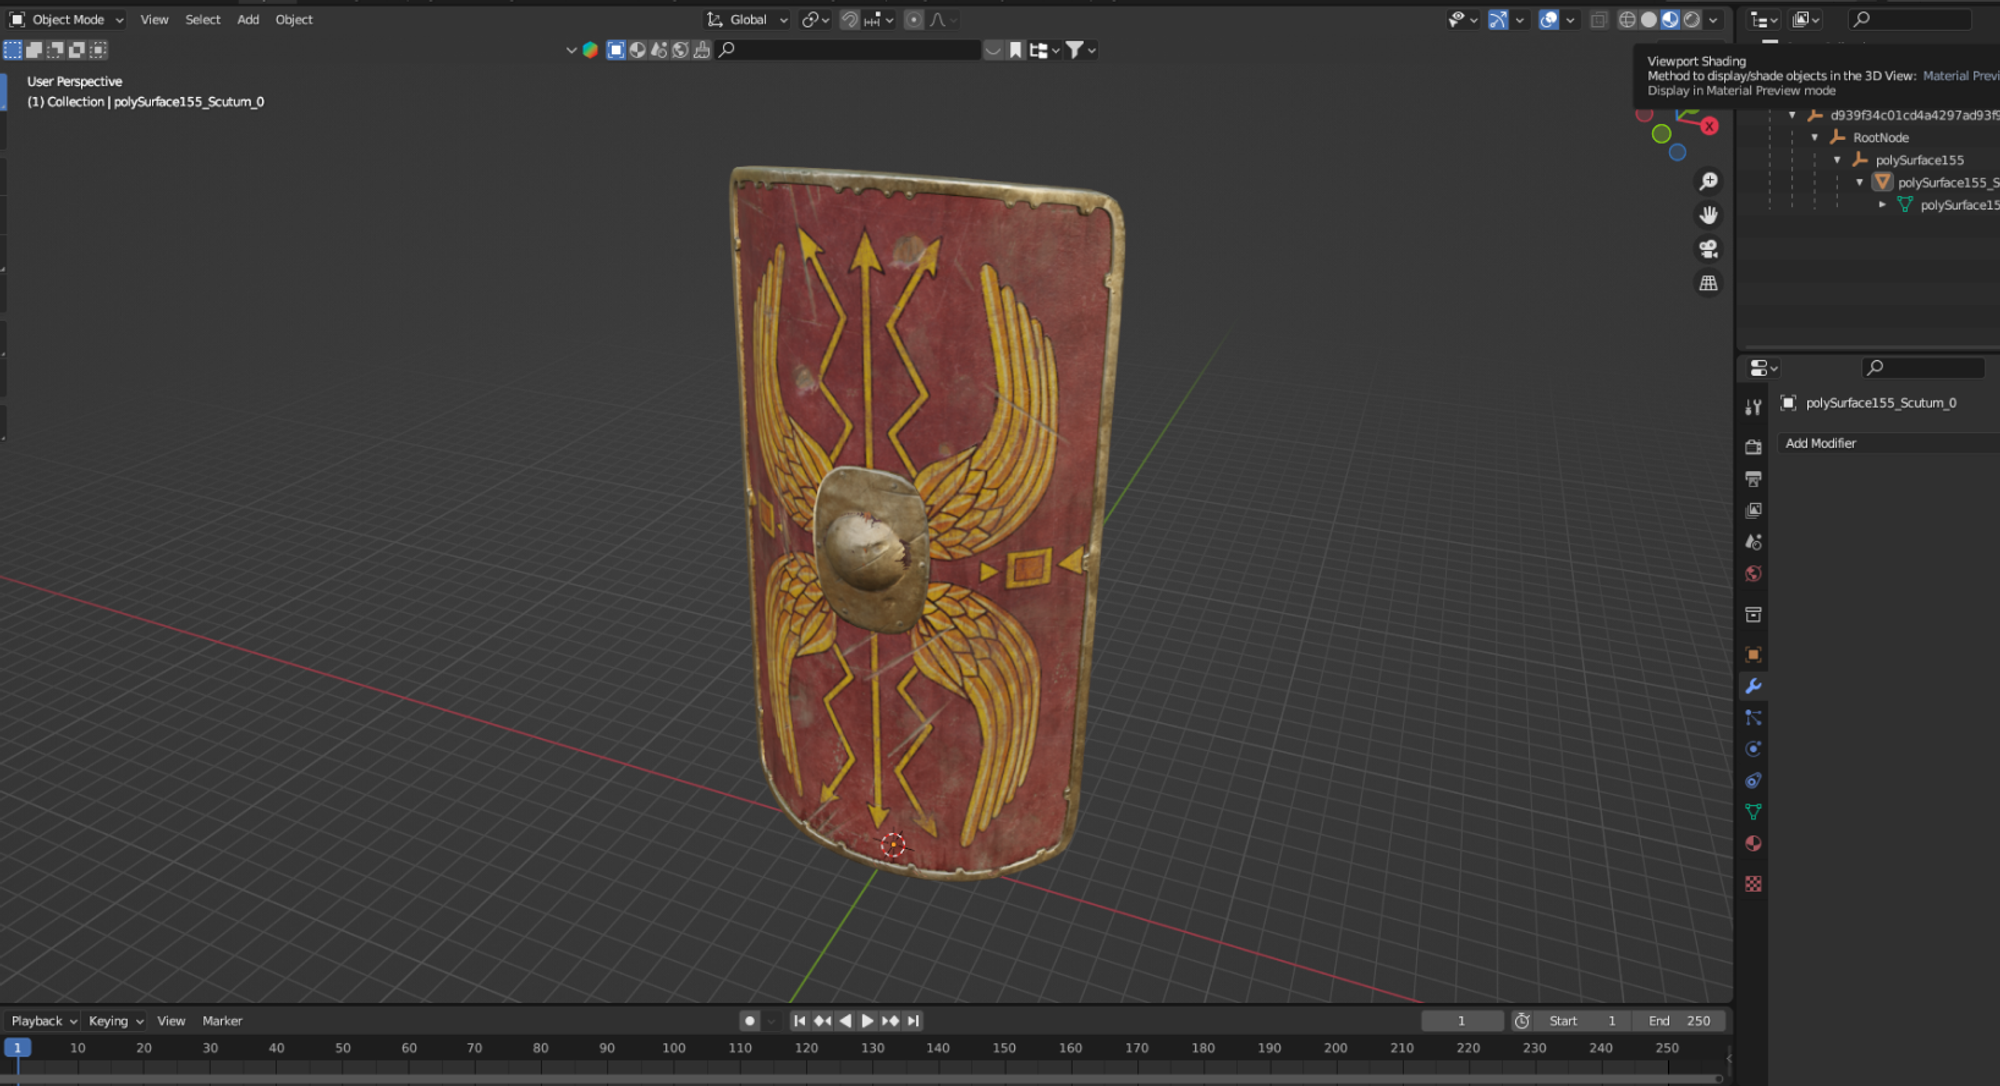Toggle the auto keying record dot
Screen dimensions: 2000x1086
tap(749, 1021)
